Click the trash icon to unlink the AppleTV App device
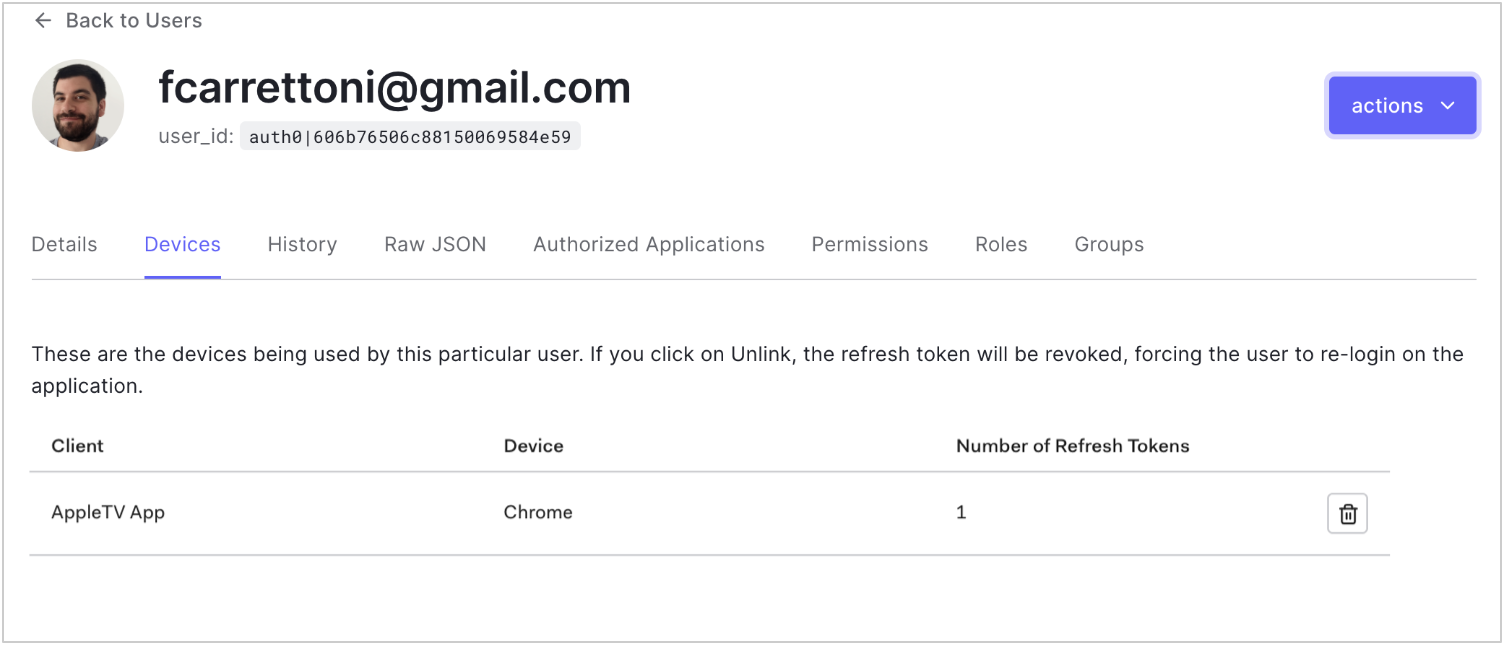Viewport: 1504px width, 647px height. point(1347,513)
